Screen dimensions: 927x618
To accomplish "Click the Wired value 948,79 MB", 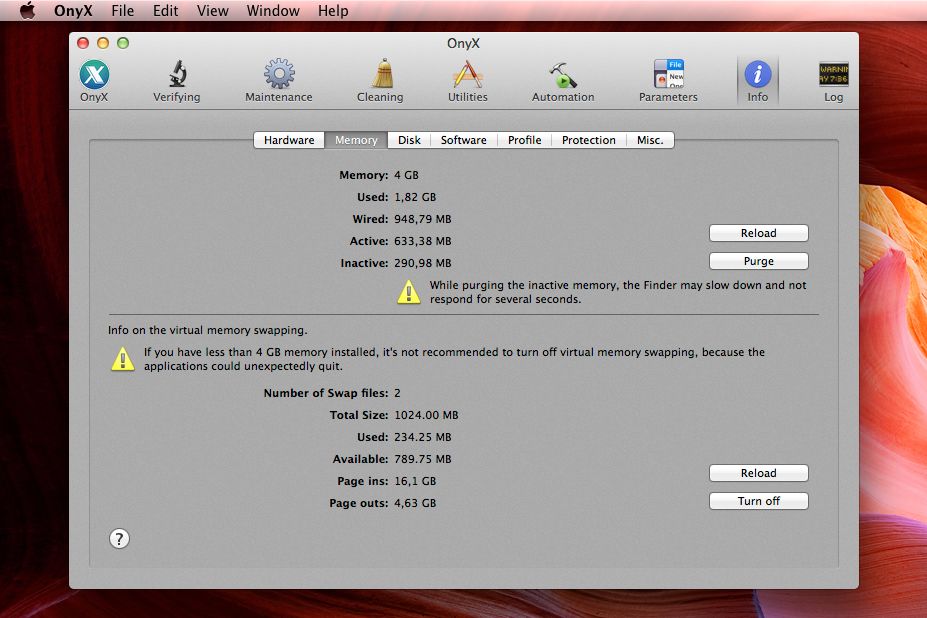I will [x=423, y=219].
